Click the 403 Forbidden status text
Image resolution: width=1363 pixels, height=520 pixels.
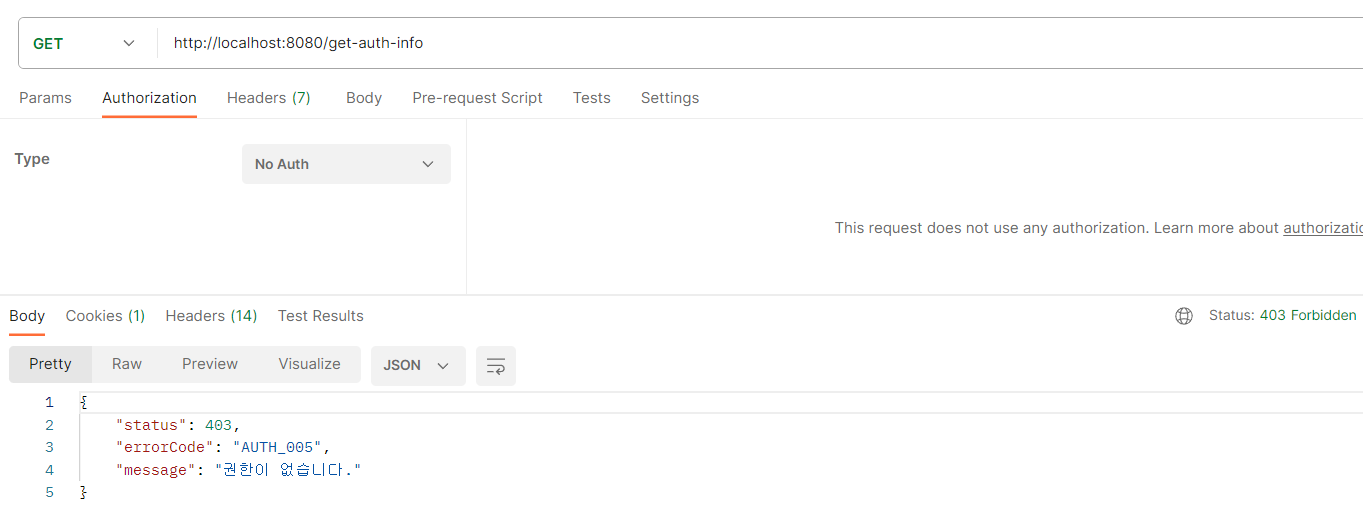point(1308,316)
